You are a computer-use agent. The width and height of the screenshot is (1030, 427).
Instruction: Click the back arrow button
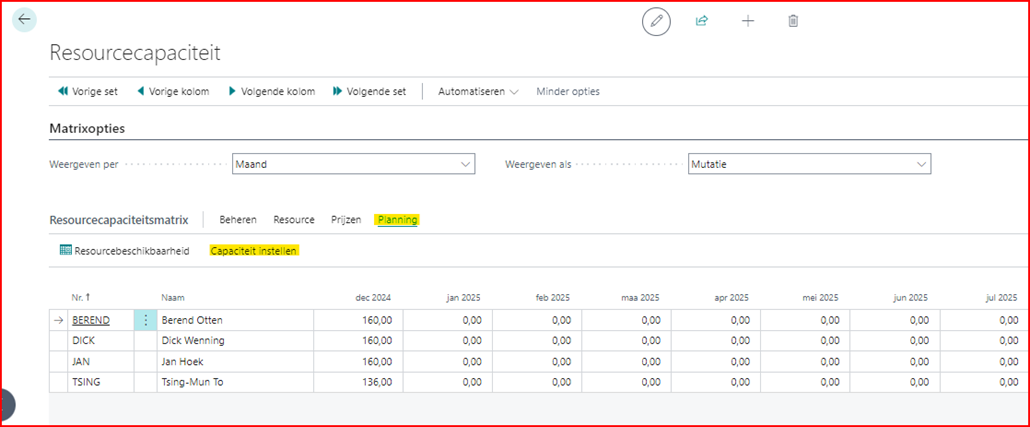click(x=24, y=19)
